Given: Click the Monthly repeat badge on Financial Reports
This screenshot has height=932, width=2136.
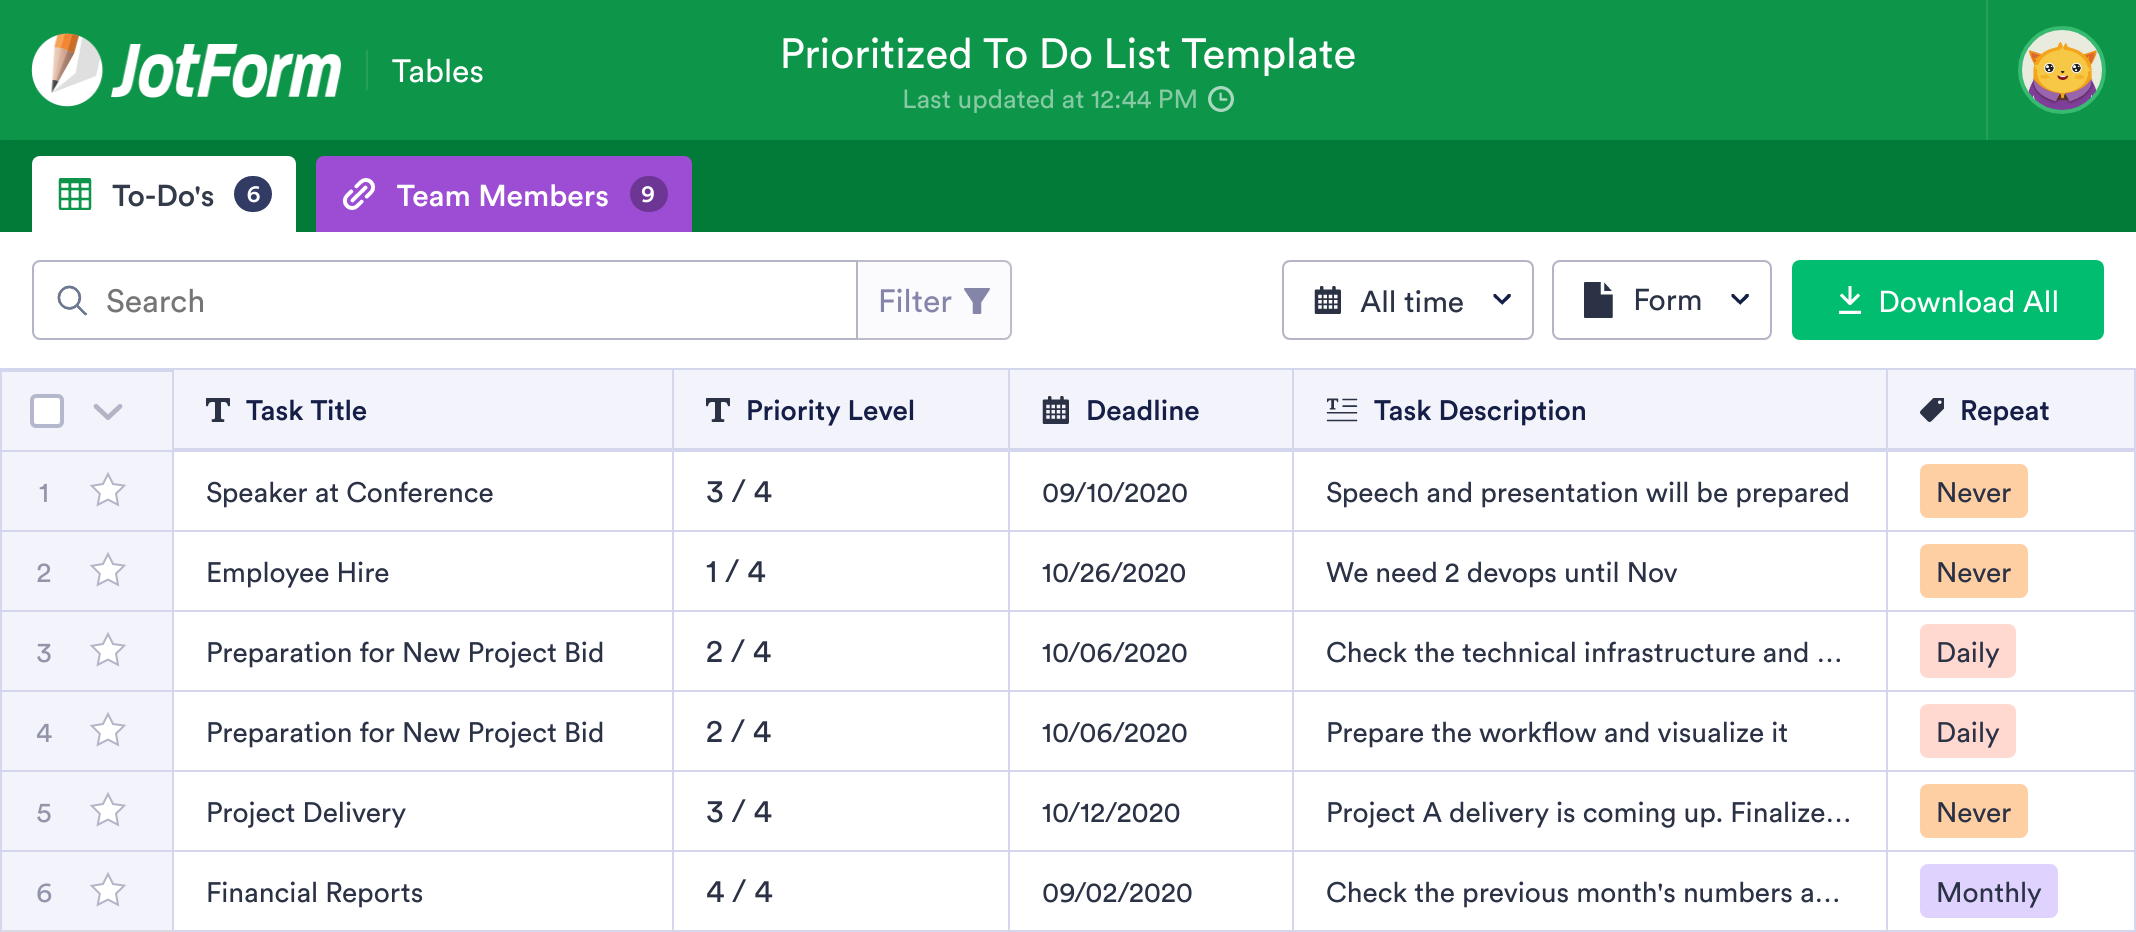Looking at the screenshot, I should [1987, 891].
